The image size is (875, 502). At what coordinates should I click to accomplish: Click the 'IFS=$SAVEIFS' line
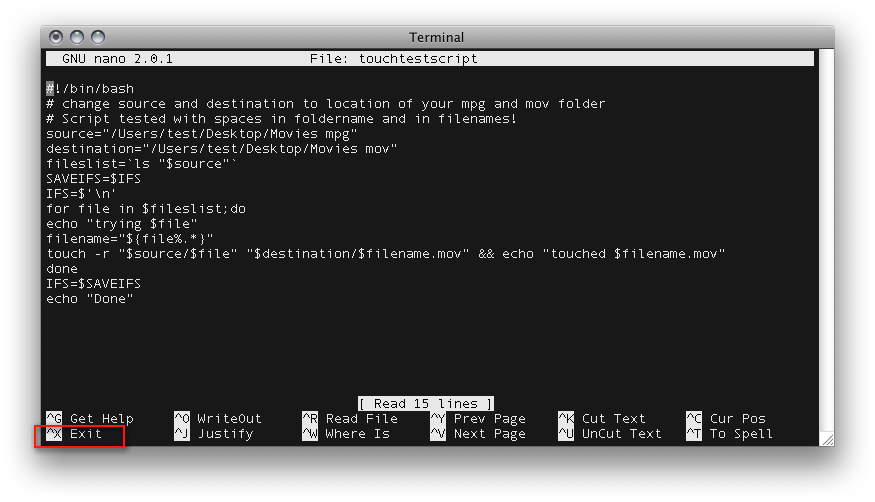94,284
